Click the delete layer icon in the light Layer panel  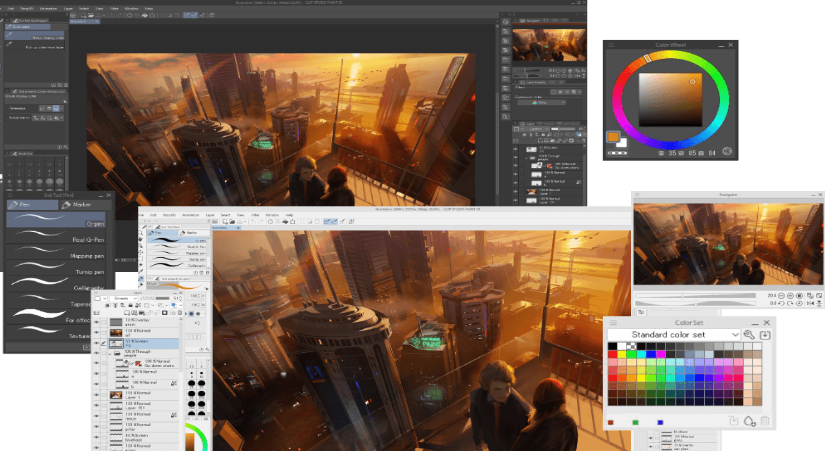pyautogui.click(x=180, y=313)
